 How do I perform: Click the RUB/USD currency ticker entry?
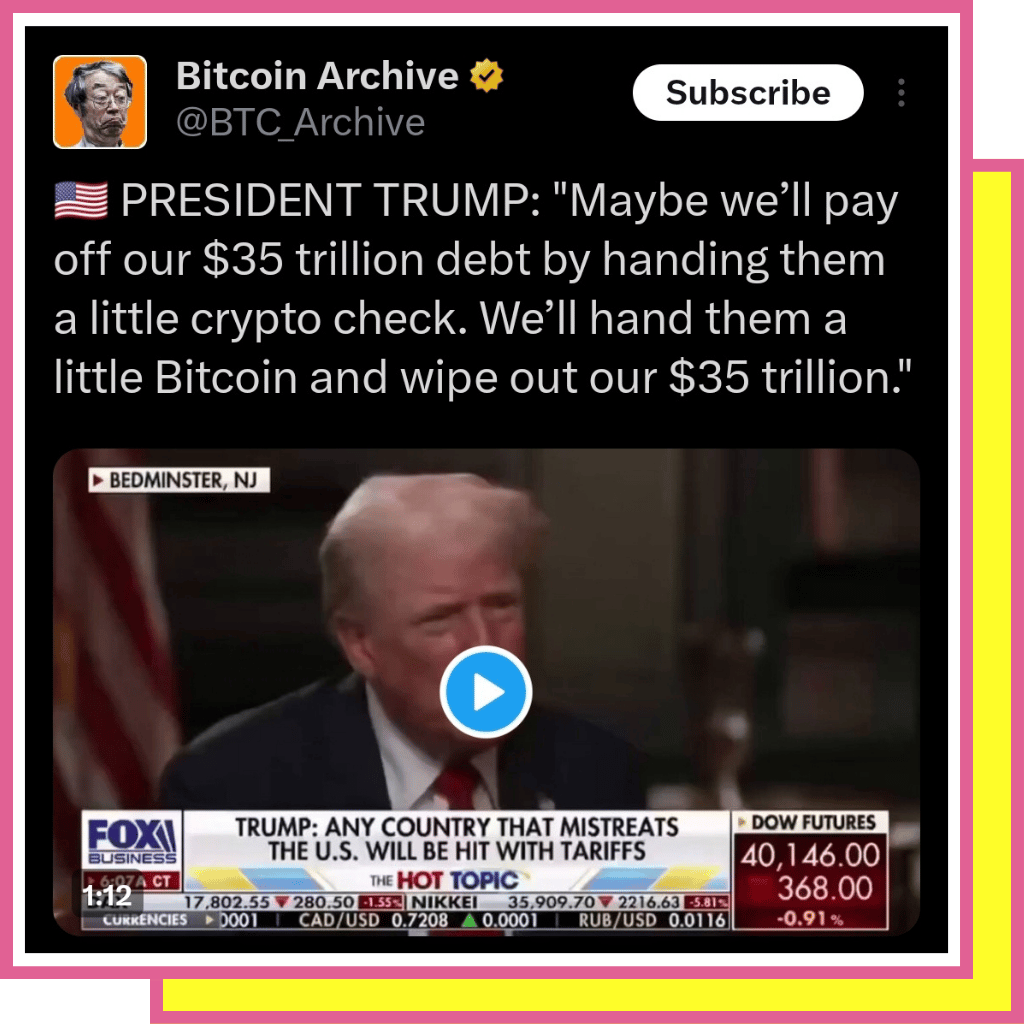pyautogui.click(x=652, y=920)
